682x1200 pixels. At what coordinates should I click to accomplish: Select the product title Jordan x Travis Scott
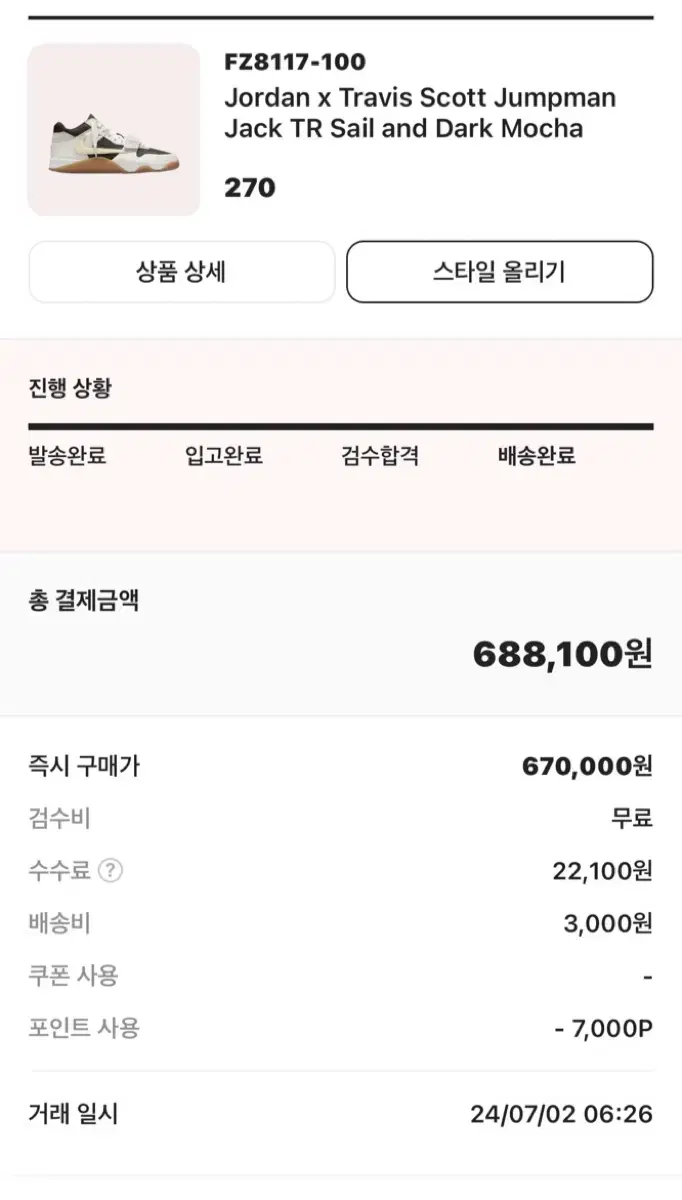[420, 113]
